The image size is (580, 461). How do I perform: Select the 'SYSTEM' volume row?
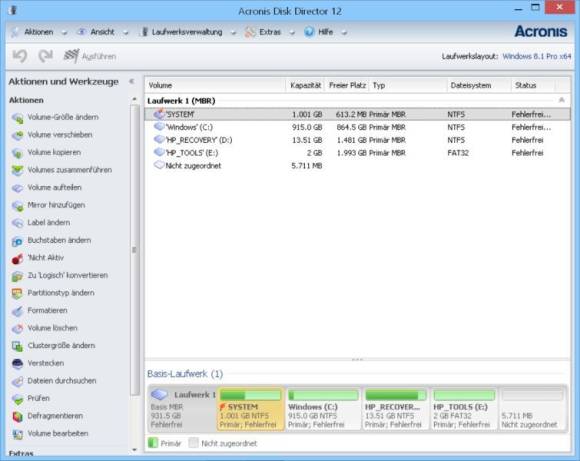point(357,114)
